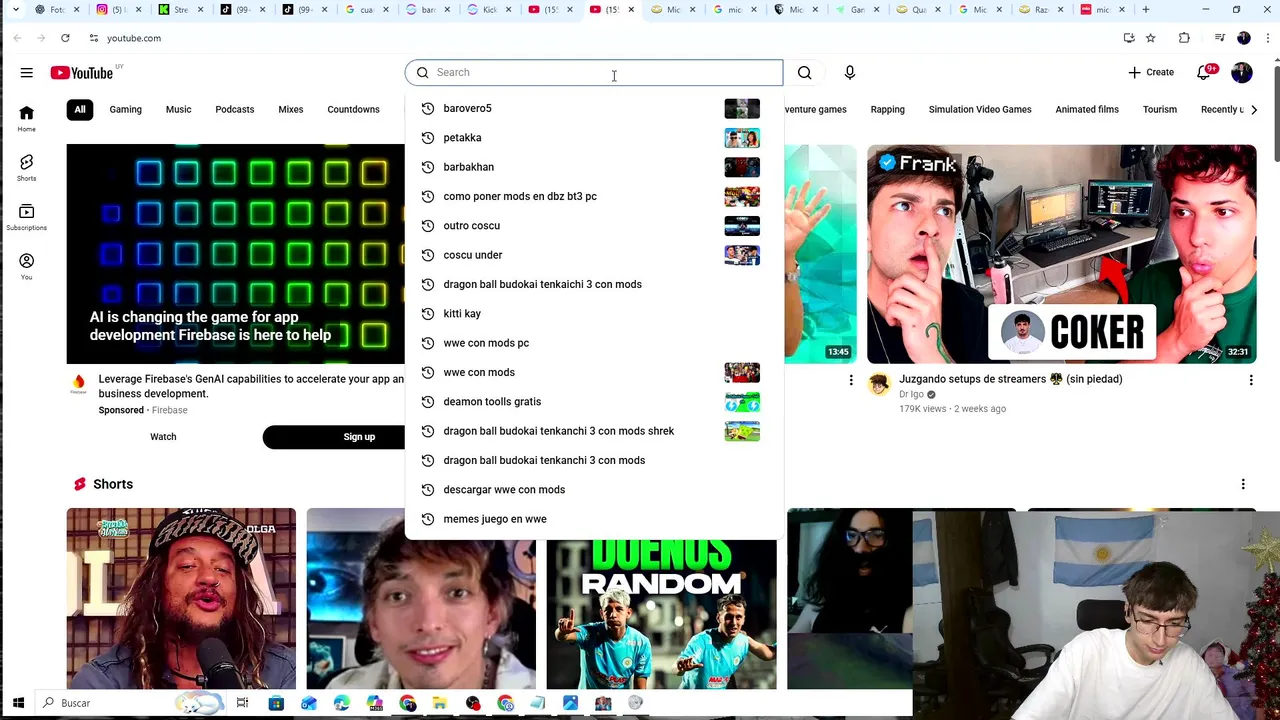This screenshot has width=1280, height=720.
Task: Select the Rapping category chip
Action: pos(887,109)
